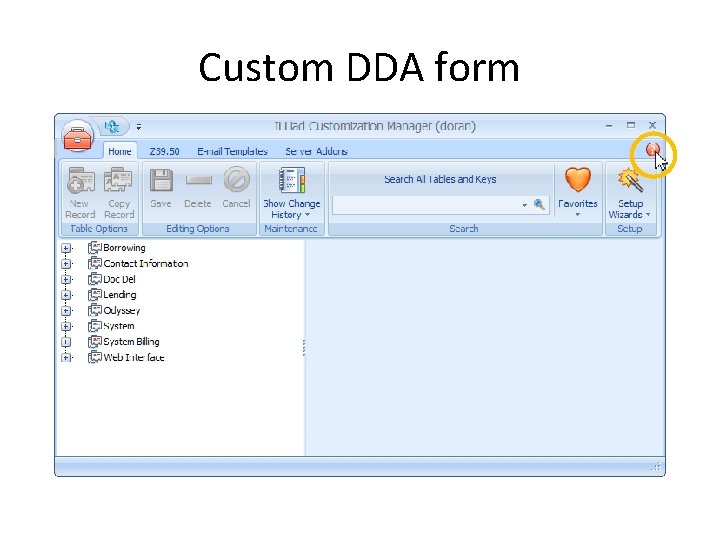The height and width of the screenshot is (540, 720).
Task: Click the Odyssey folder icon
Action: [95, 310]
